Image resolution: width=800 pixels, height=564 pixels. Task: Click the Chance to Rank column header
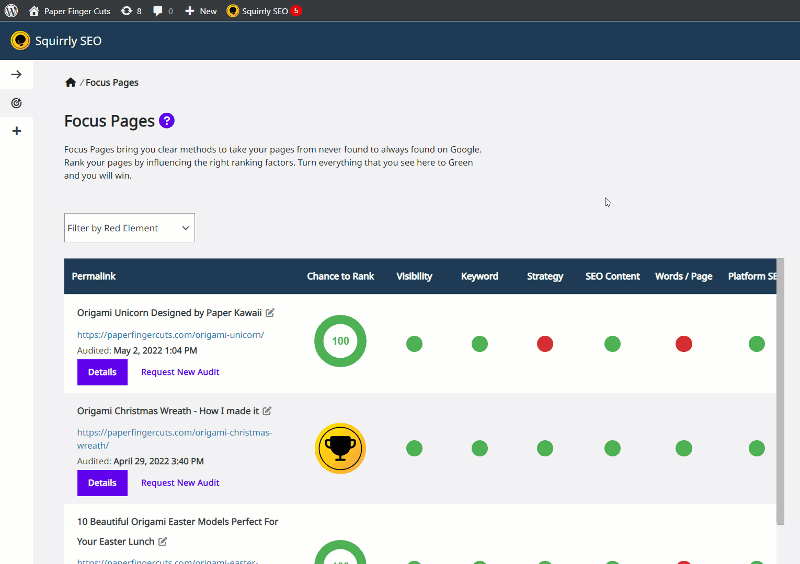[x=340, y=276]
